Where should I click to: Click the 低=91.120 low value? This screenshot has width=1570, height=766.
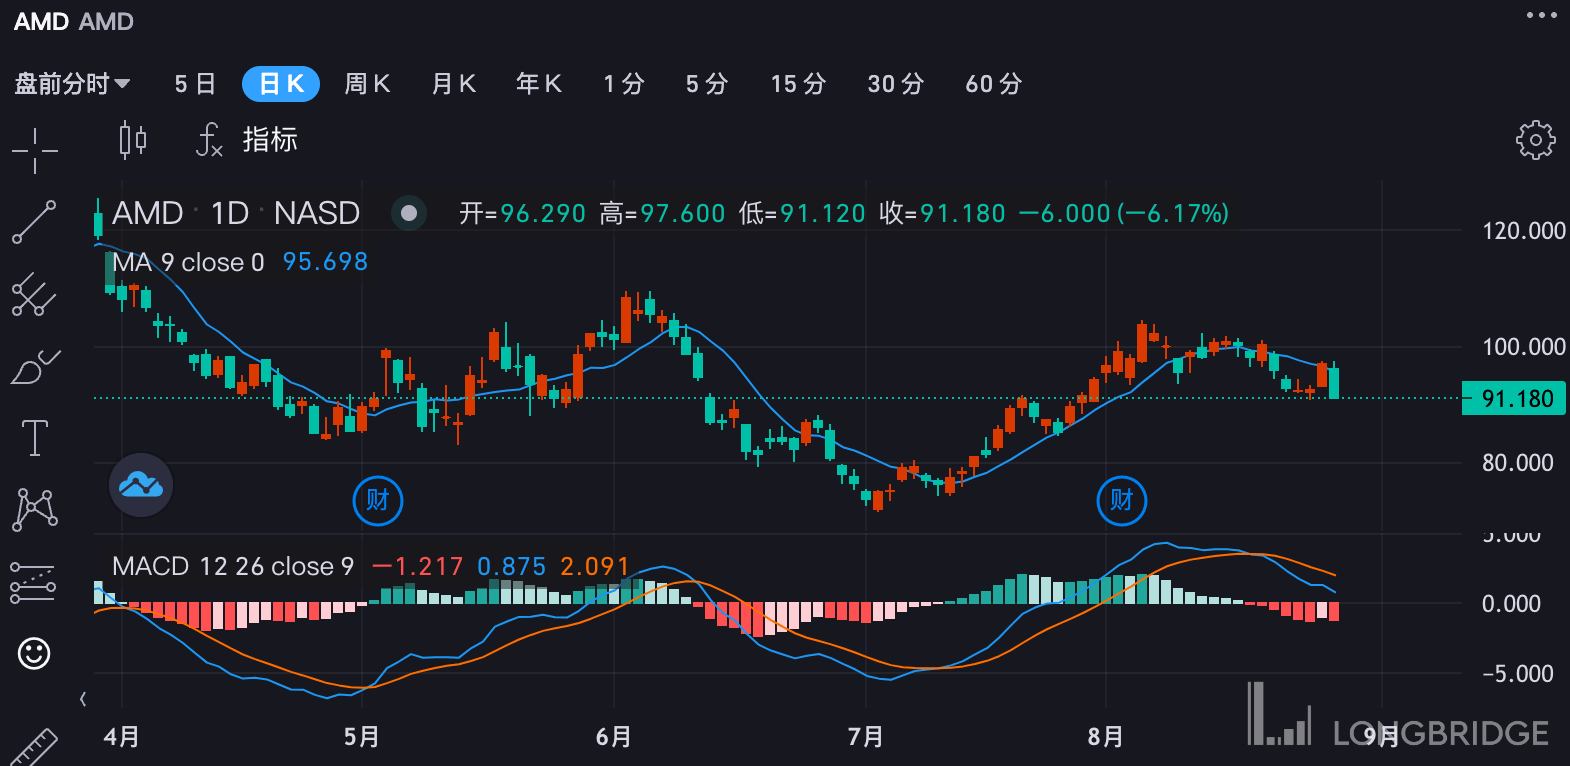(802, 214)
